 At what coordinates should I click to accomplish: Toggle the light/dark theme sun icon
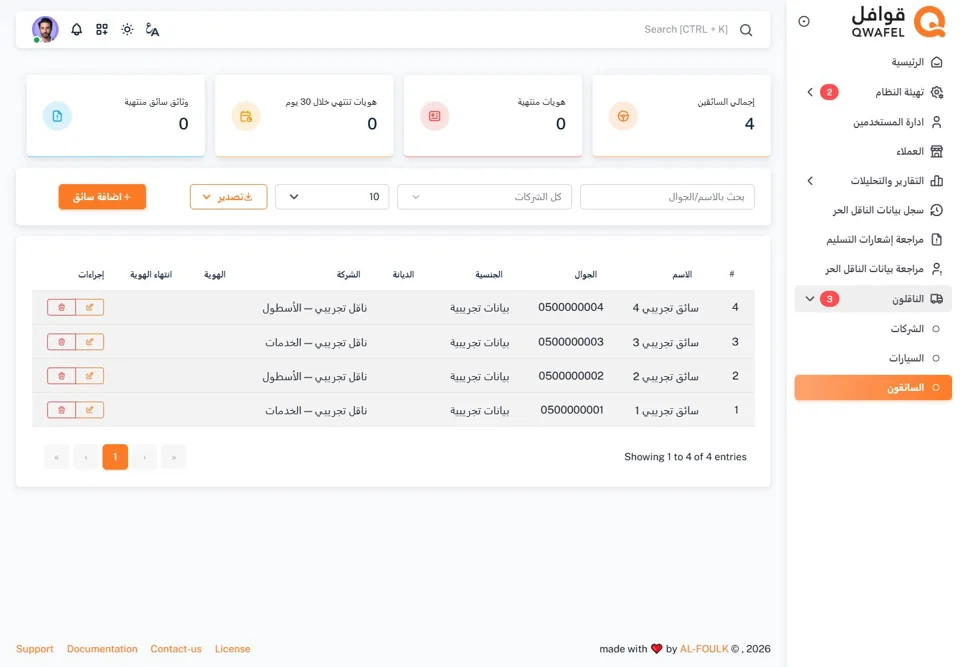point(127,29)
